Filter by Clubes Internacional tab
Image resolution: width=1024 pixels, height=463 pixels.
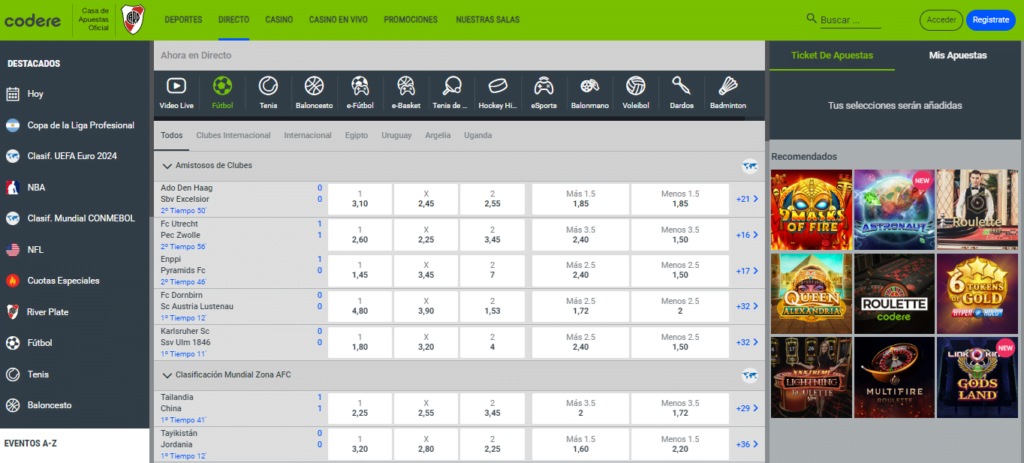[233, 135]
